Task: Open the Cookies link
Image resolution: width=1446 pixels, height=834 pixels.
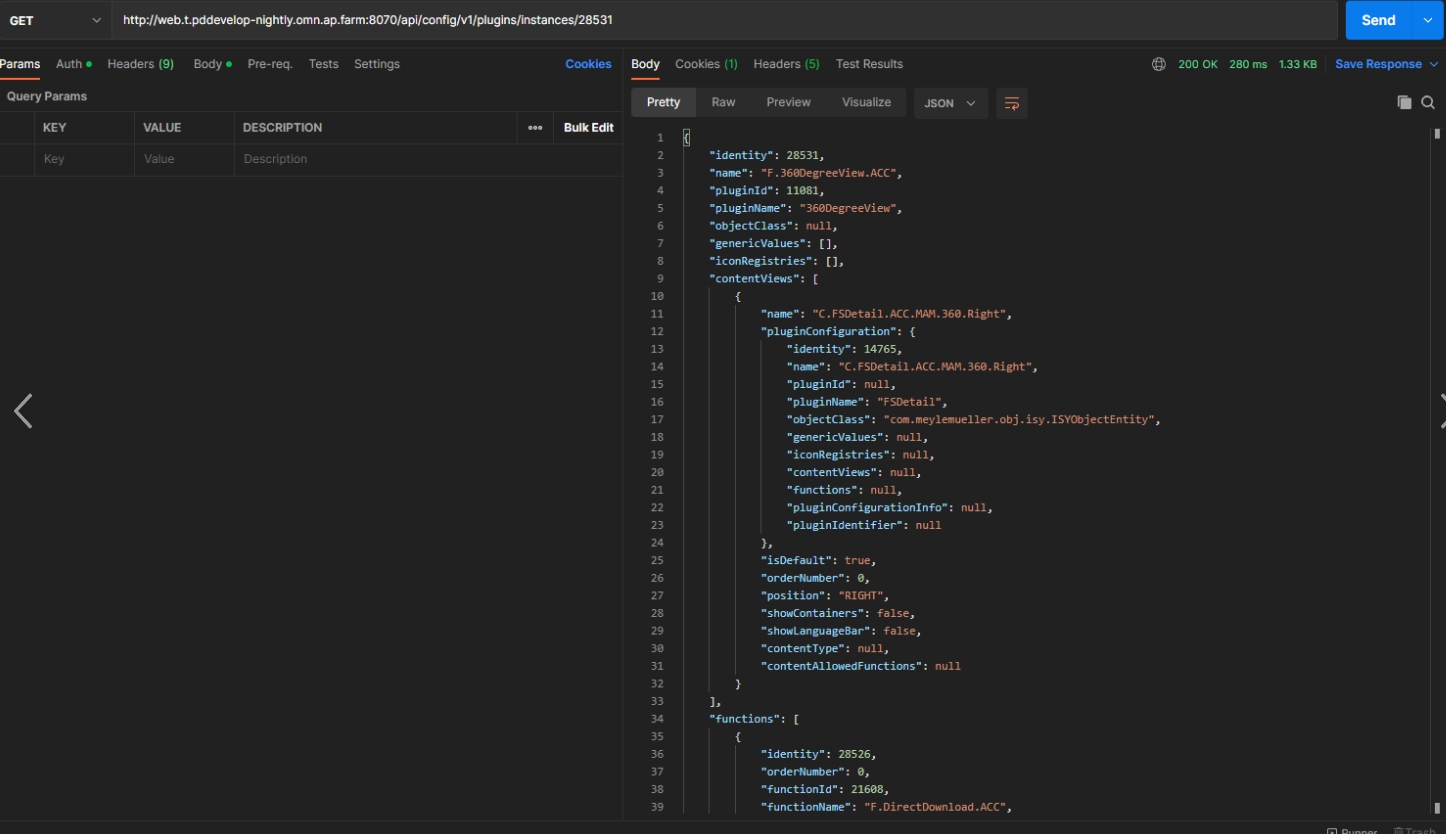Action: pyautogui.click(x=588, y=64)
